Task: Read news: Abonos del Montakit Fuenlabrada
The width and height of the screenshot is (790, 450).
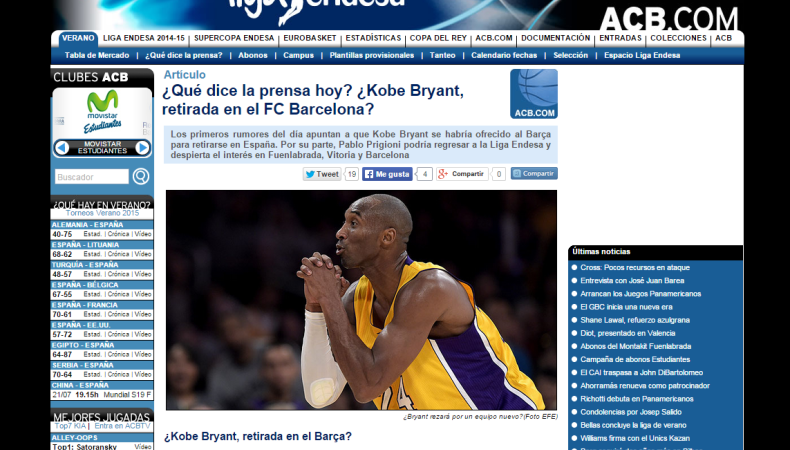Action: pos(635,346)
